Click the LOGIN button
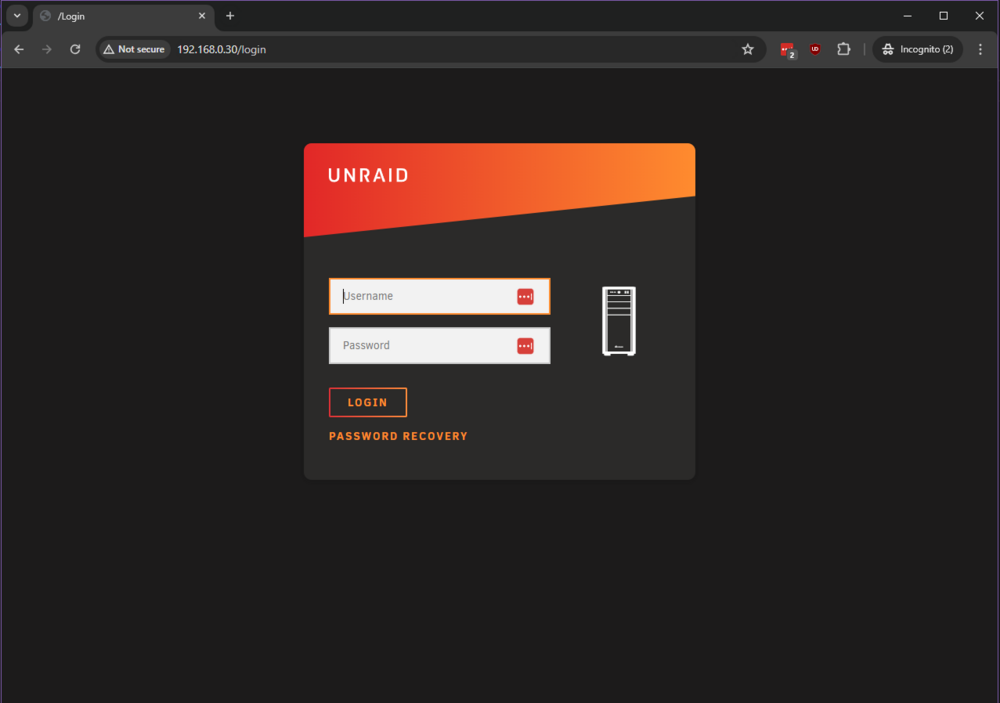The width and height of the screenshot is (1000, 703). point(368,403)
